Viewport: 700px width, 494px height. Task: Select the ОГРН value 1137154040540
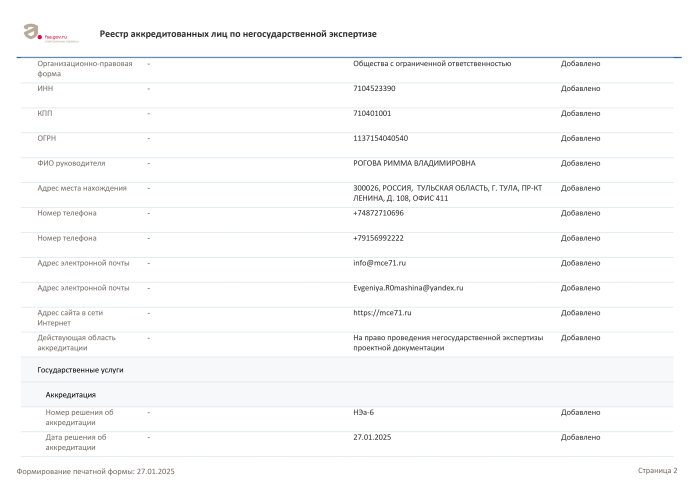(380, 138)
